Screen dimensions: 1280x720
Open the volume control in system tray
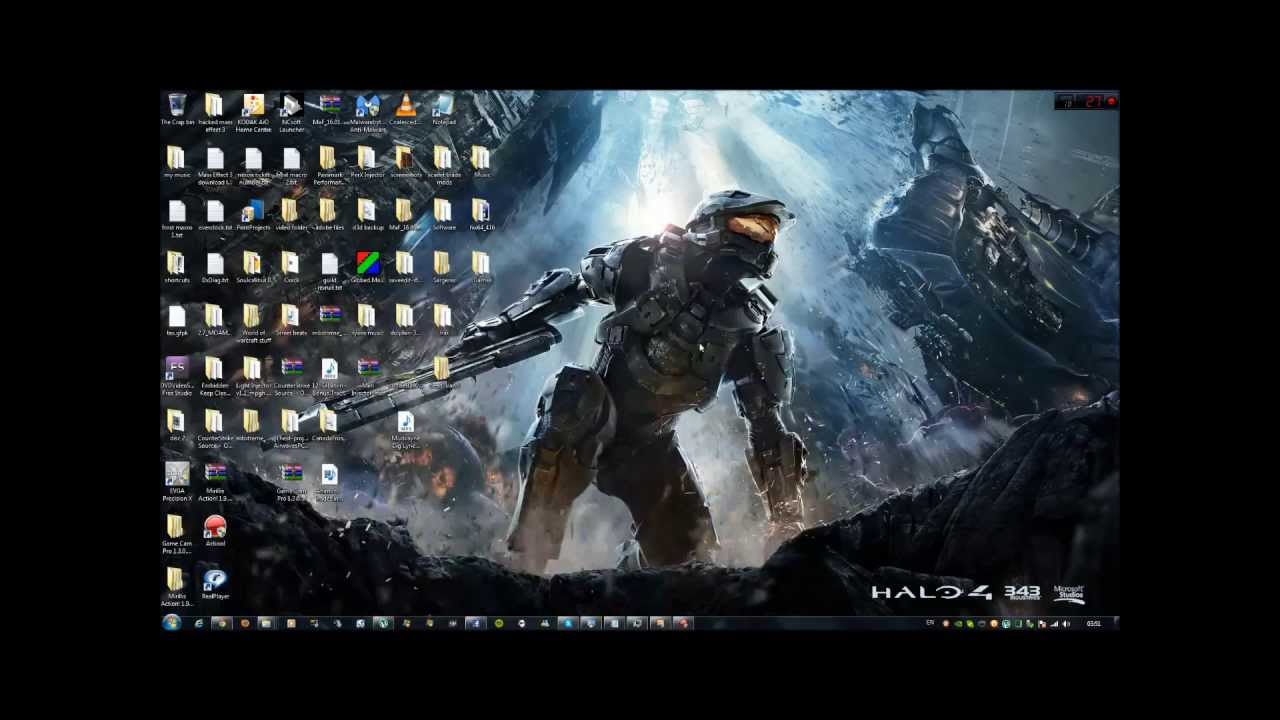[x=1066, y=623]
